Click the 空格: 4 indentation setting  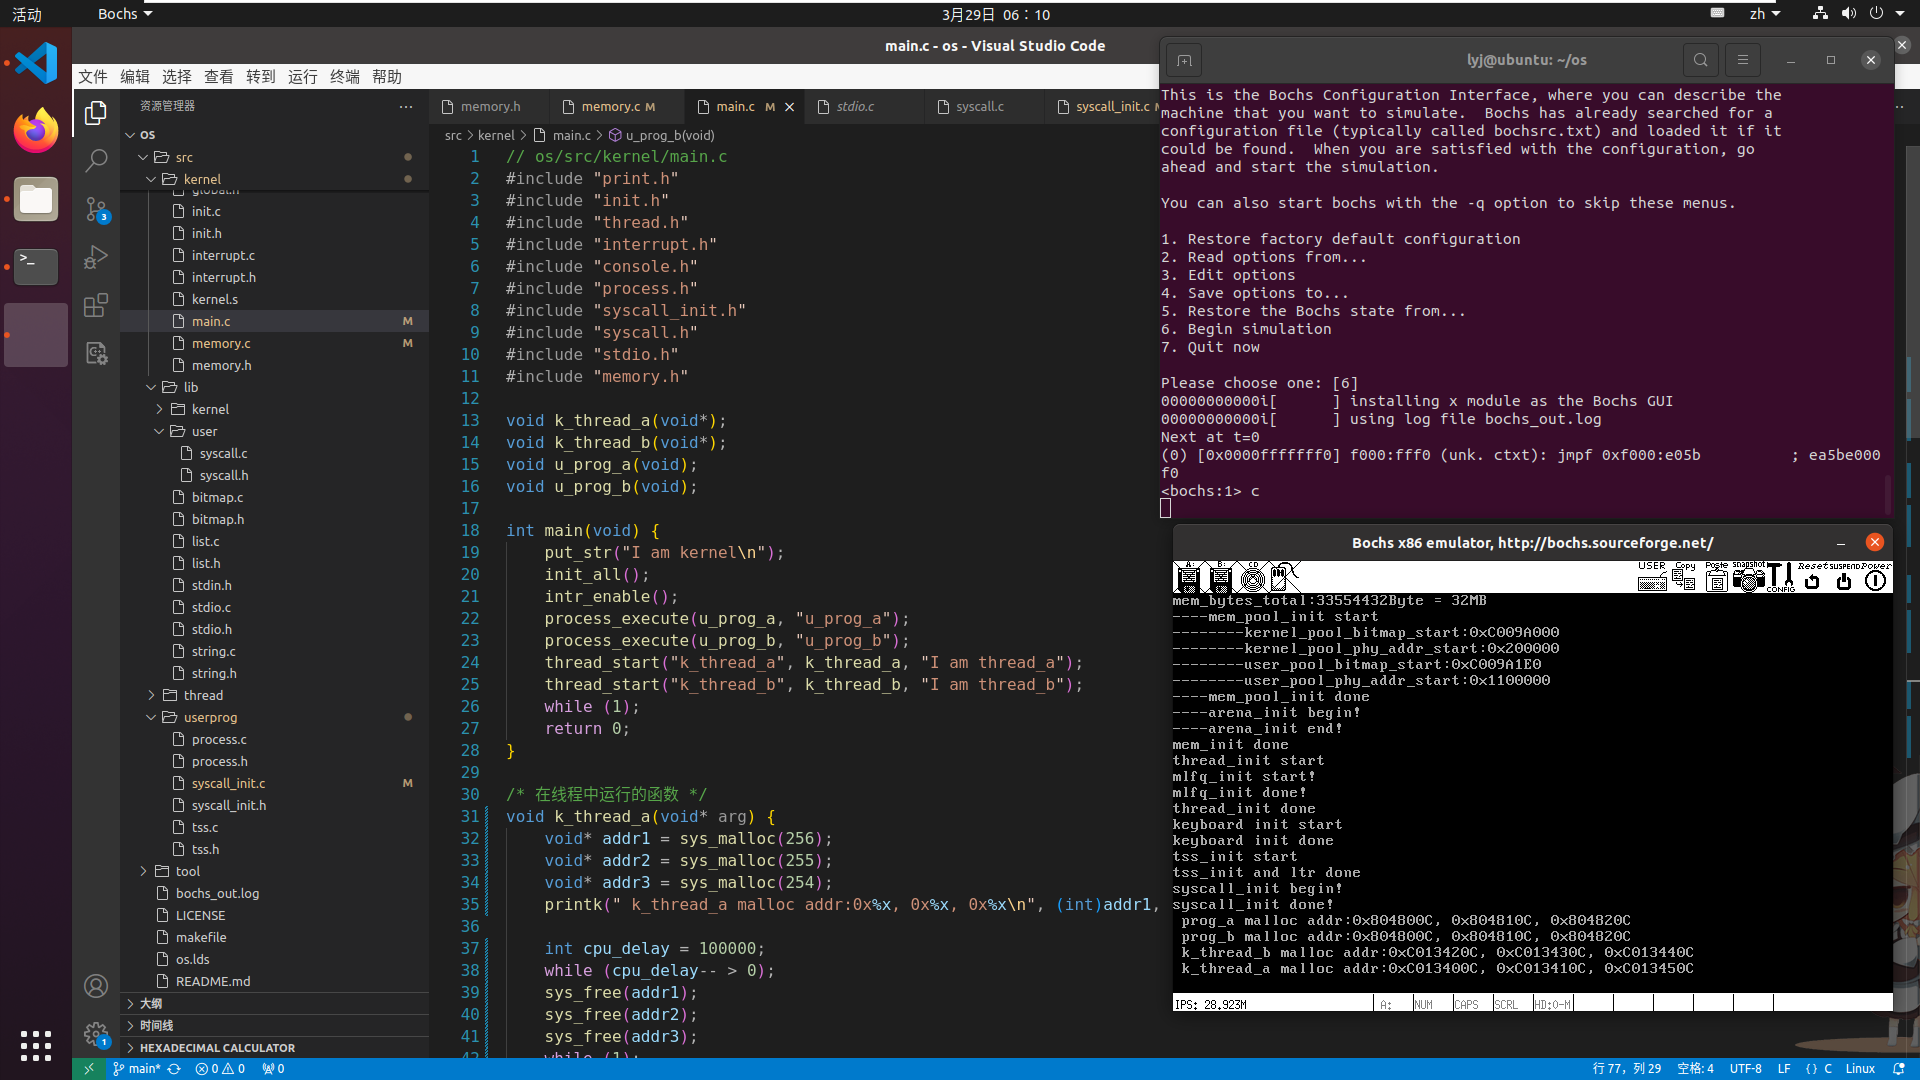point(1695,1069)
